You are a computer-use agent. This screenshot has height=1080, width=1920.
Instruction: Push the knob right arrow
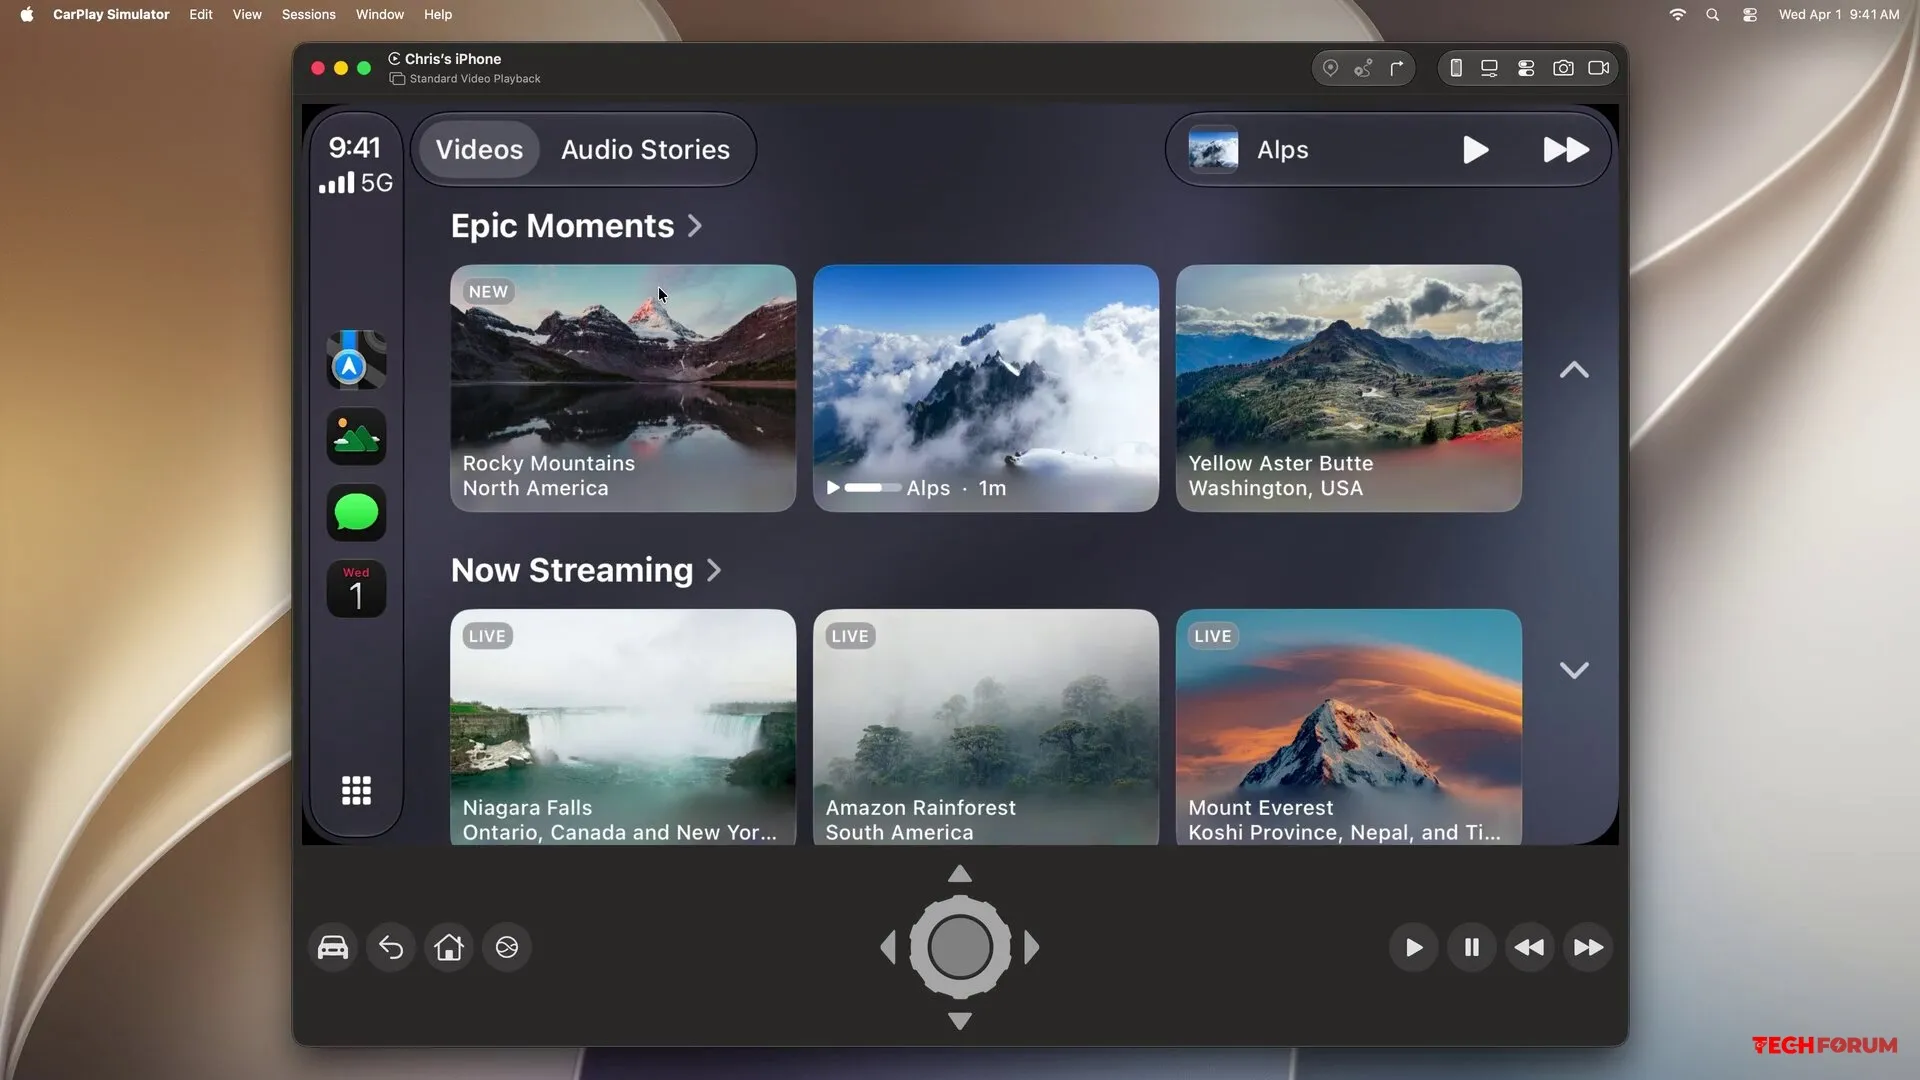coord(1032,947)
